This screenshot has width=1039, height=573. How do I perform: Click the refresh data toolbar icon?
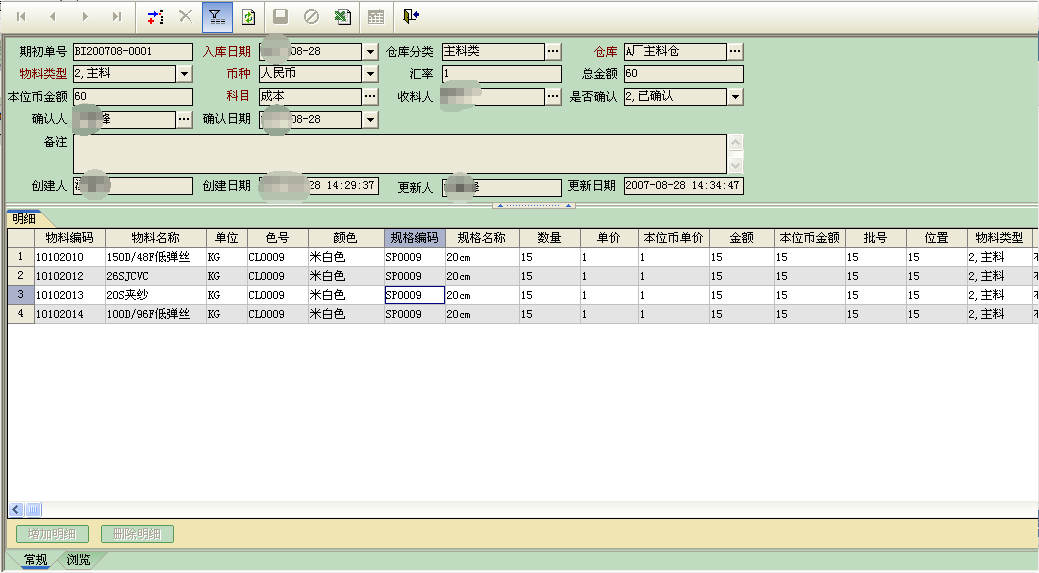click(x=248, y=16)
